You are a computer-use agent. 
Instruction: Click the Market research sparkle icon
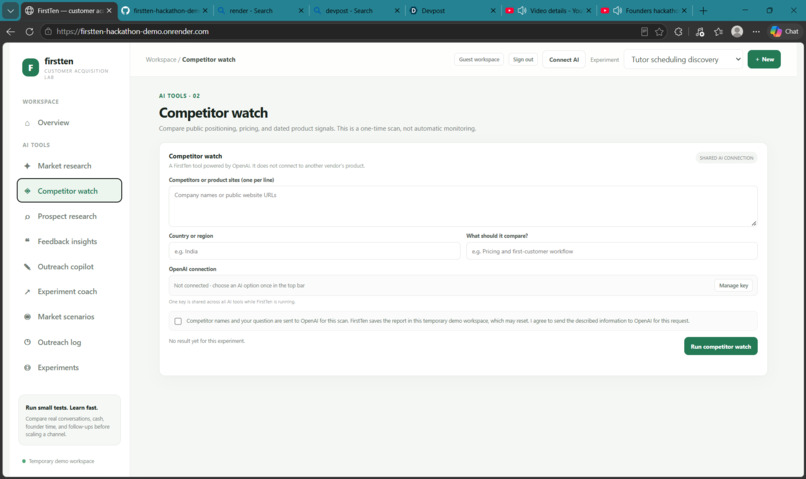[x=27, y=166]
